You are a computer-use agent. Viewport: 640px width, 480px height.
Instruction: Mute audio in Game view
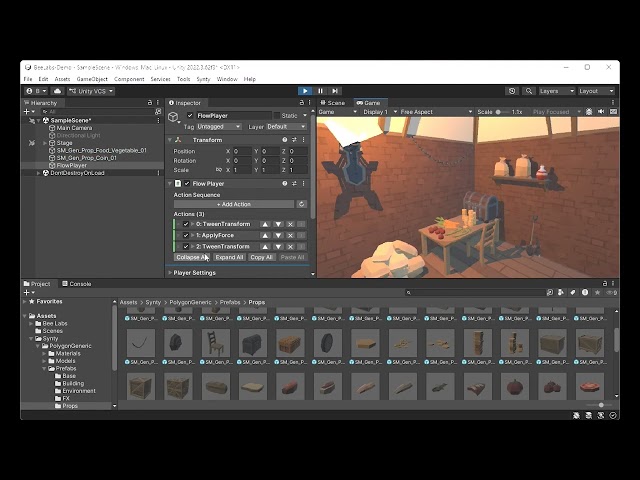pos(601,112)
